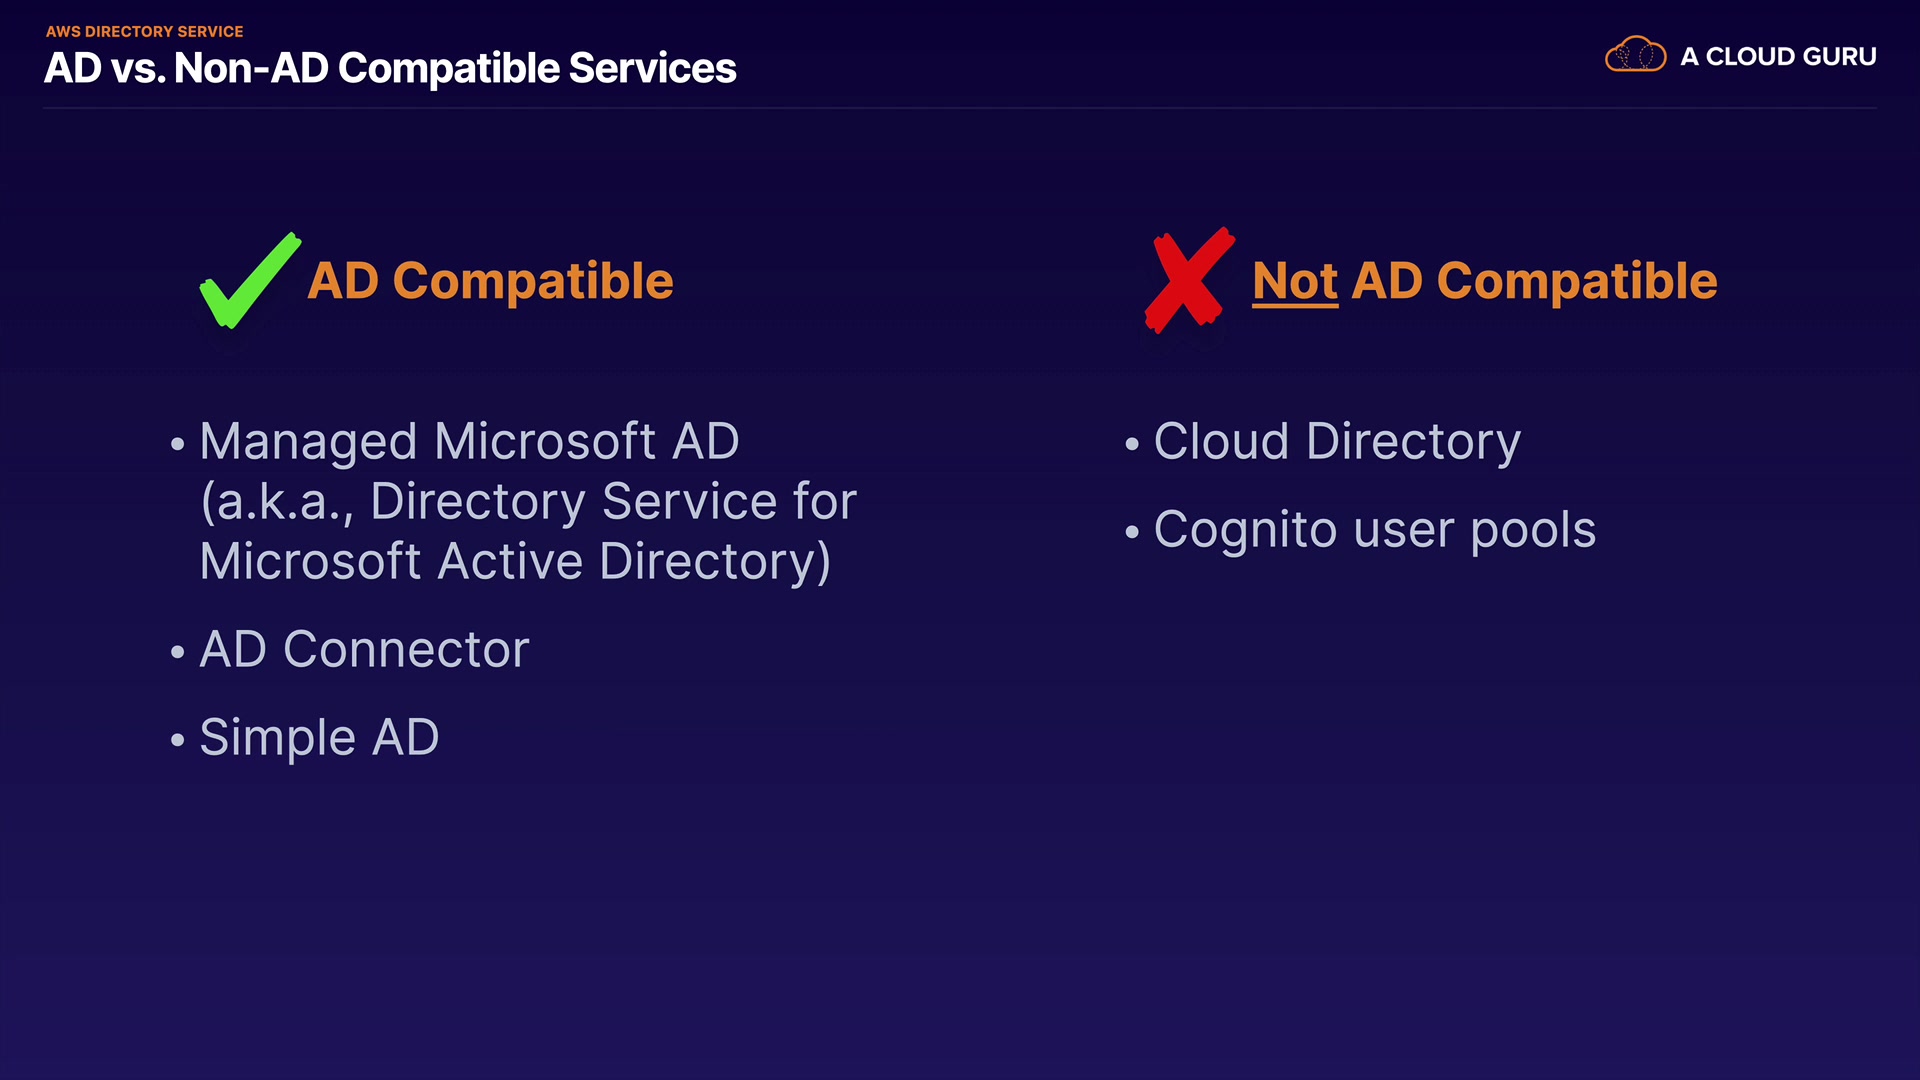Image resolution: width=1920 pixels, height=1080 pixels.
Task: Select the orange "AD Compatible" heading beside the checkmark
Action: (490, 281)
